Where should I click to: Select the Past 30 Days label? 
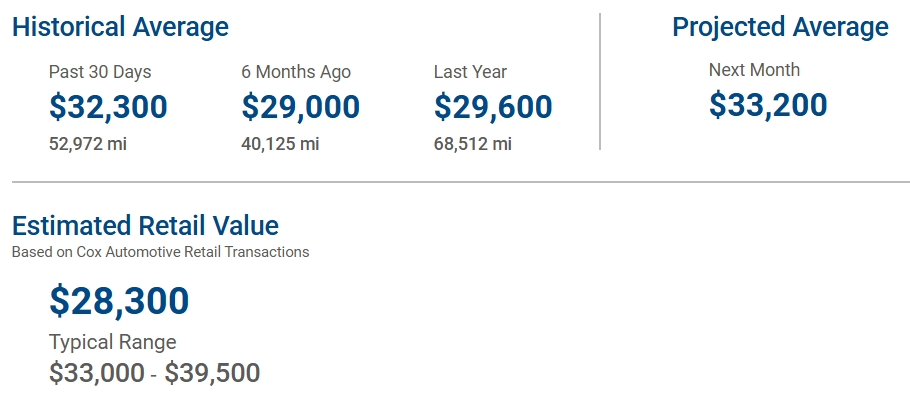100,72
